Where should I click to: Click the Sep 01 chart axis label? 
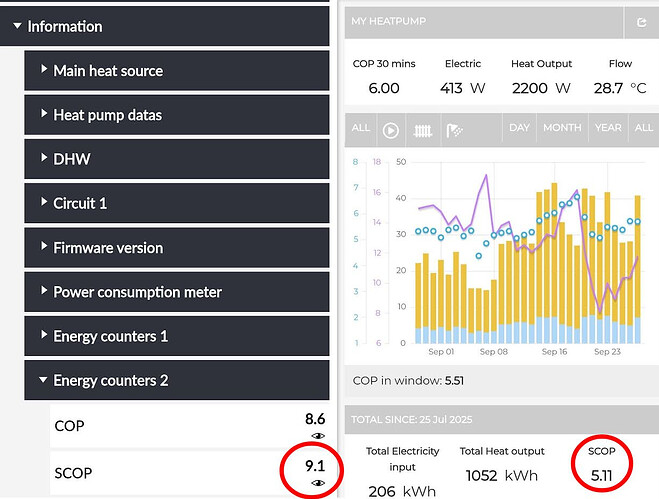click(441, 351)
